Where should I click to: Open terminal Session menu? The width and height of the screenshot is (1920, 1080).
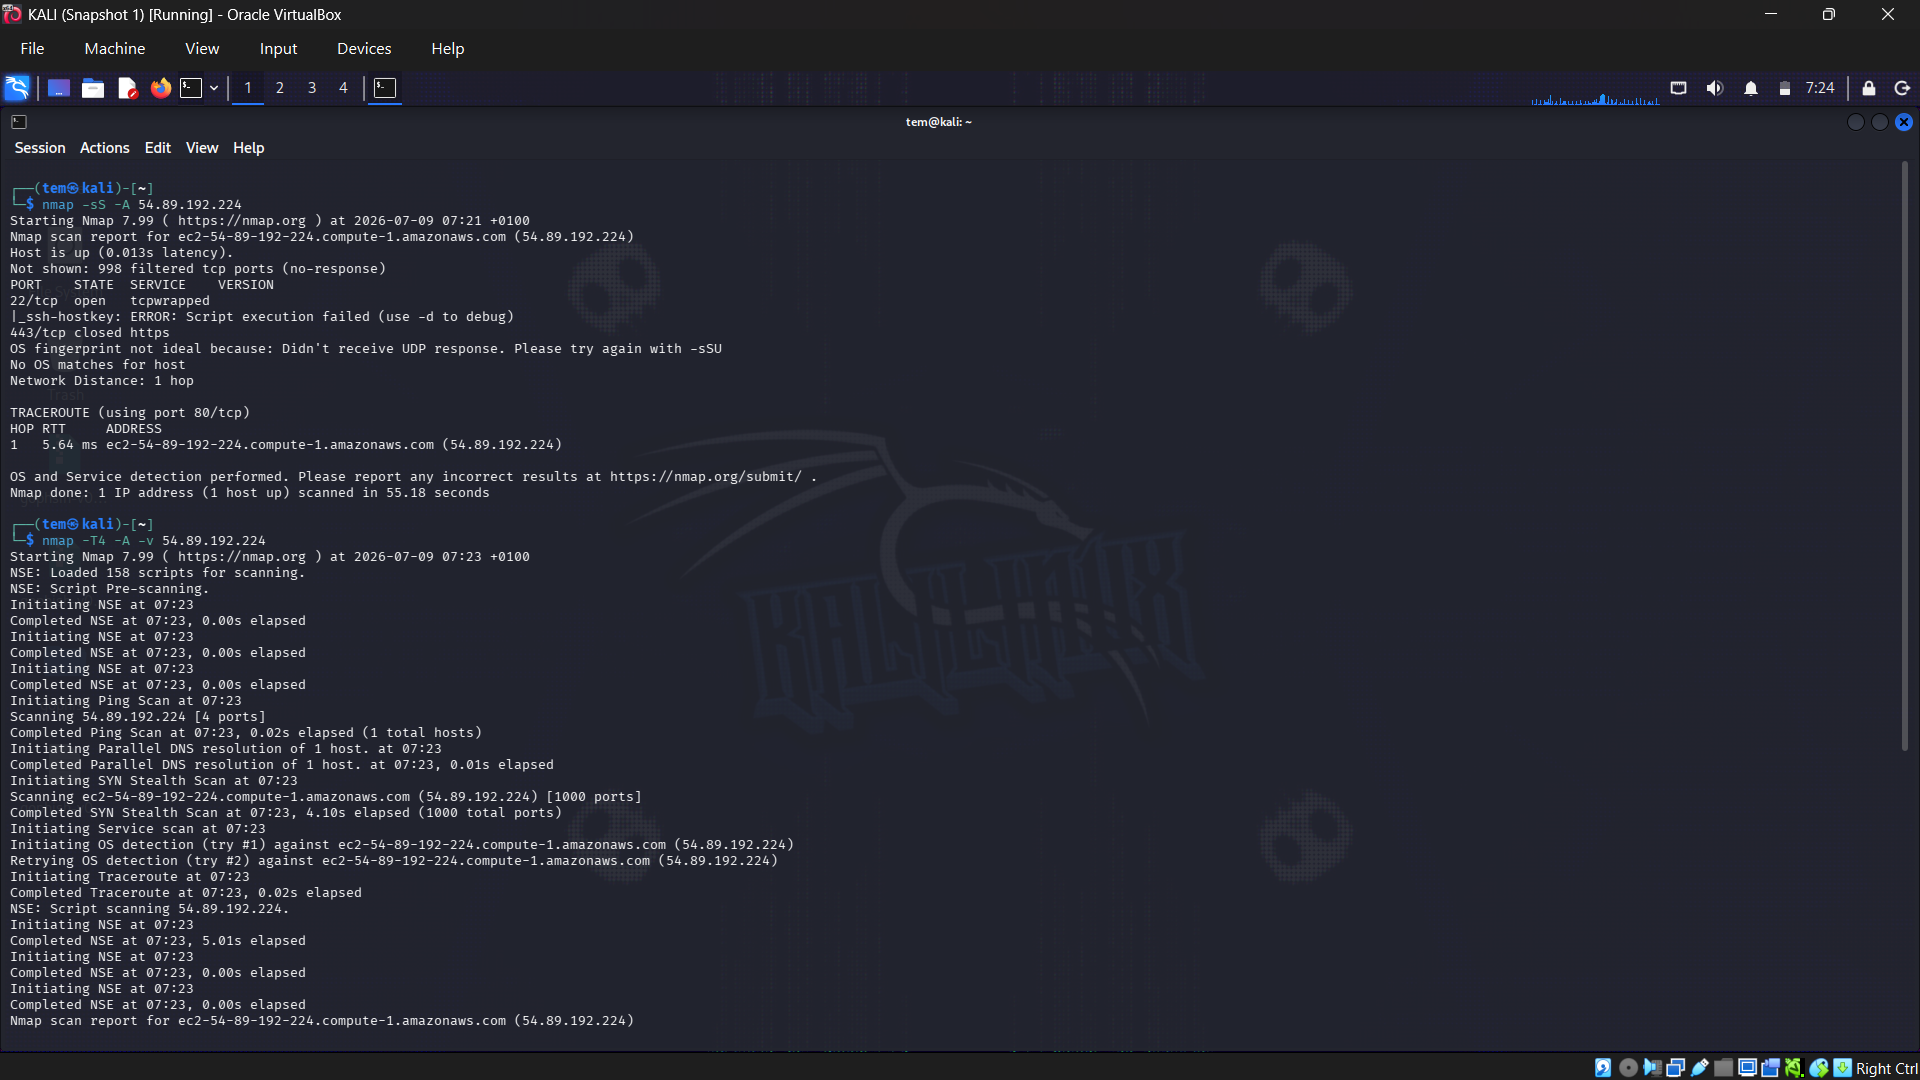40,148
